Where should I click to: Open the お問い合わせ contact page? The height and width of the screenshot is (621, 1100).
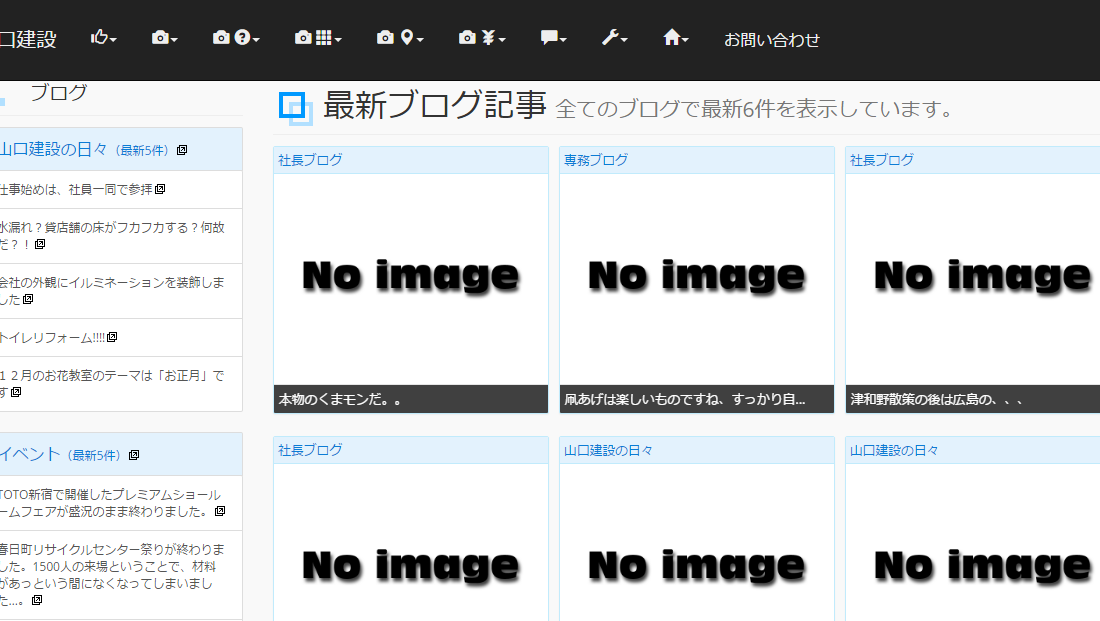(x=771, y=40)
